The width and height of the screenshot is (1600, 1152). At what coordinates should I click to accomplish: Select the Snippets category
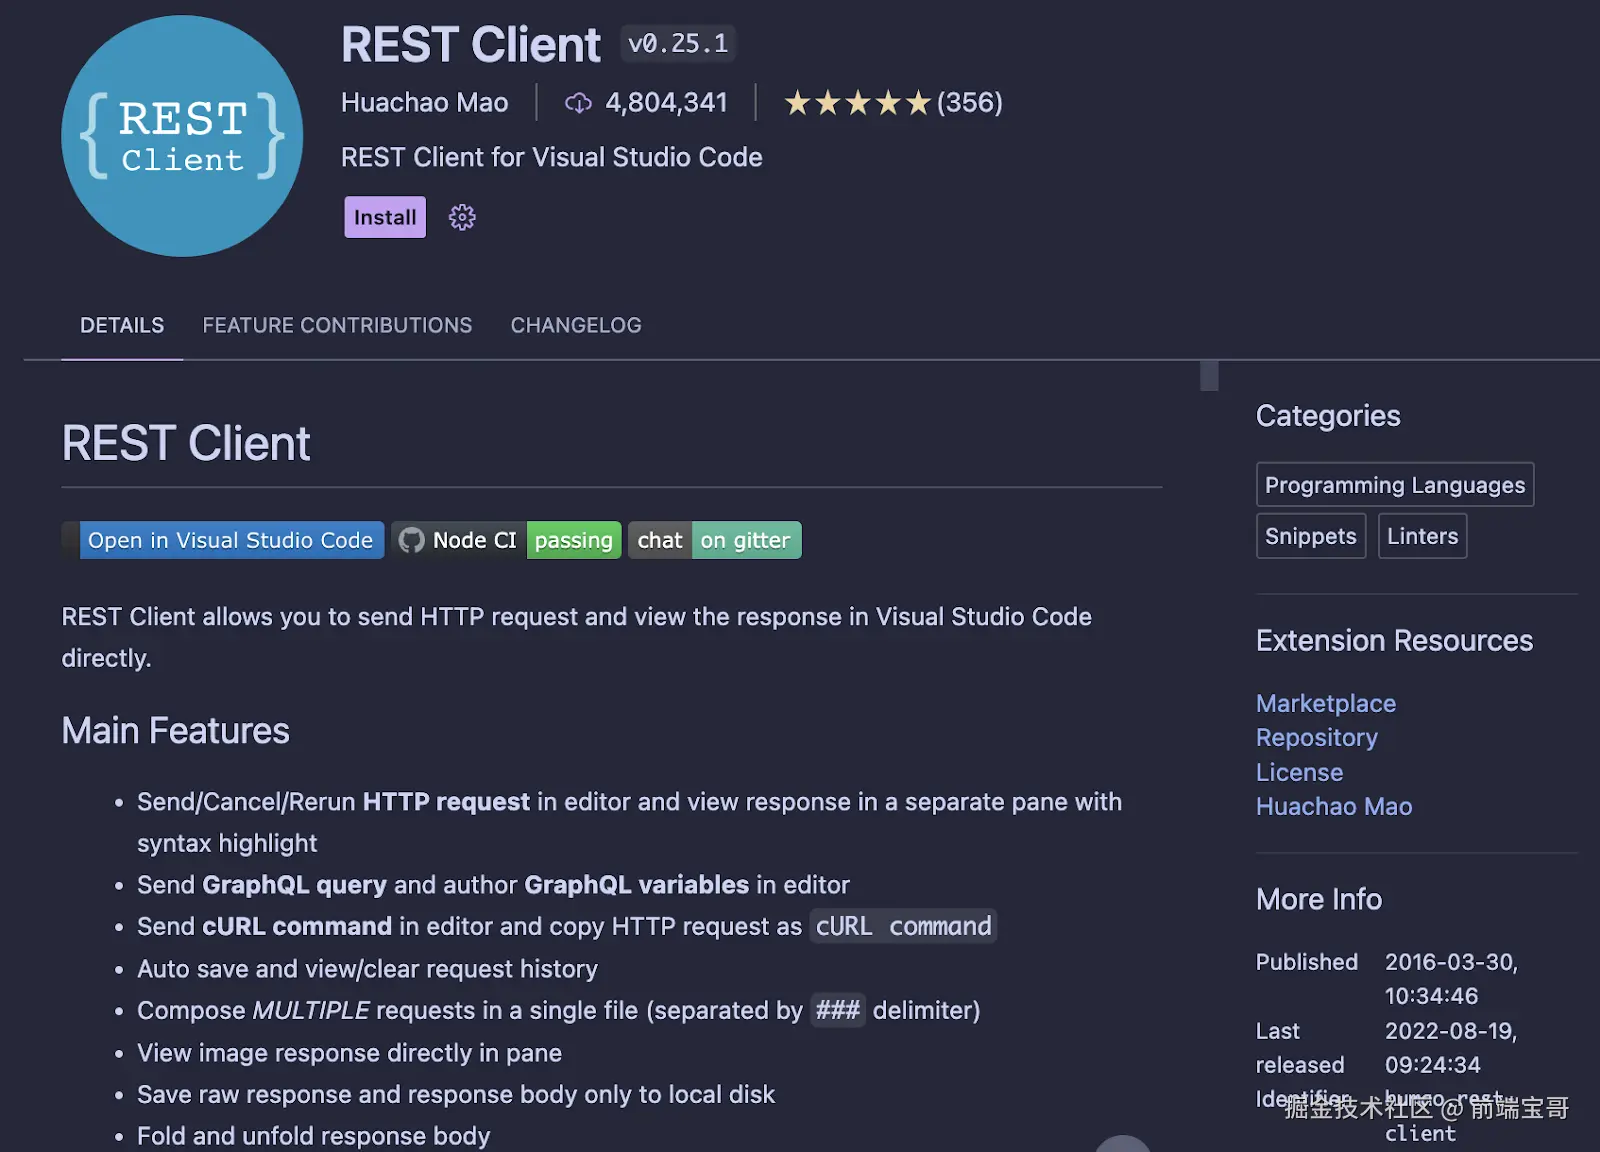pyautogui.click(x=1310, y=536)
